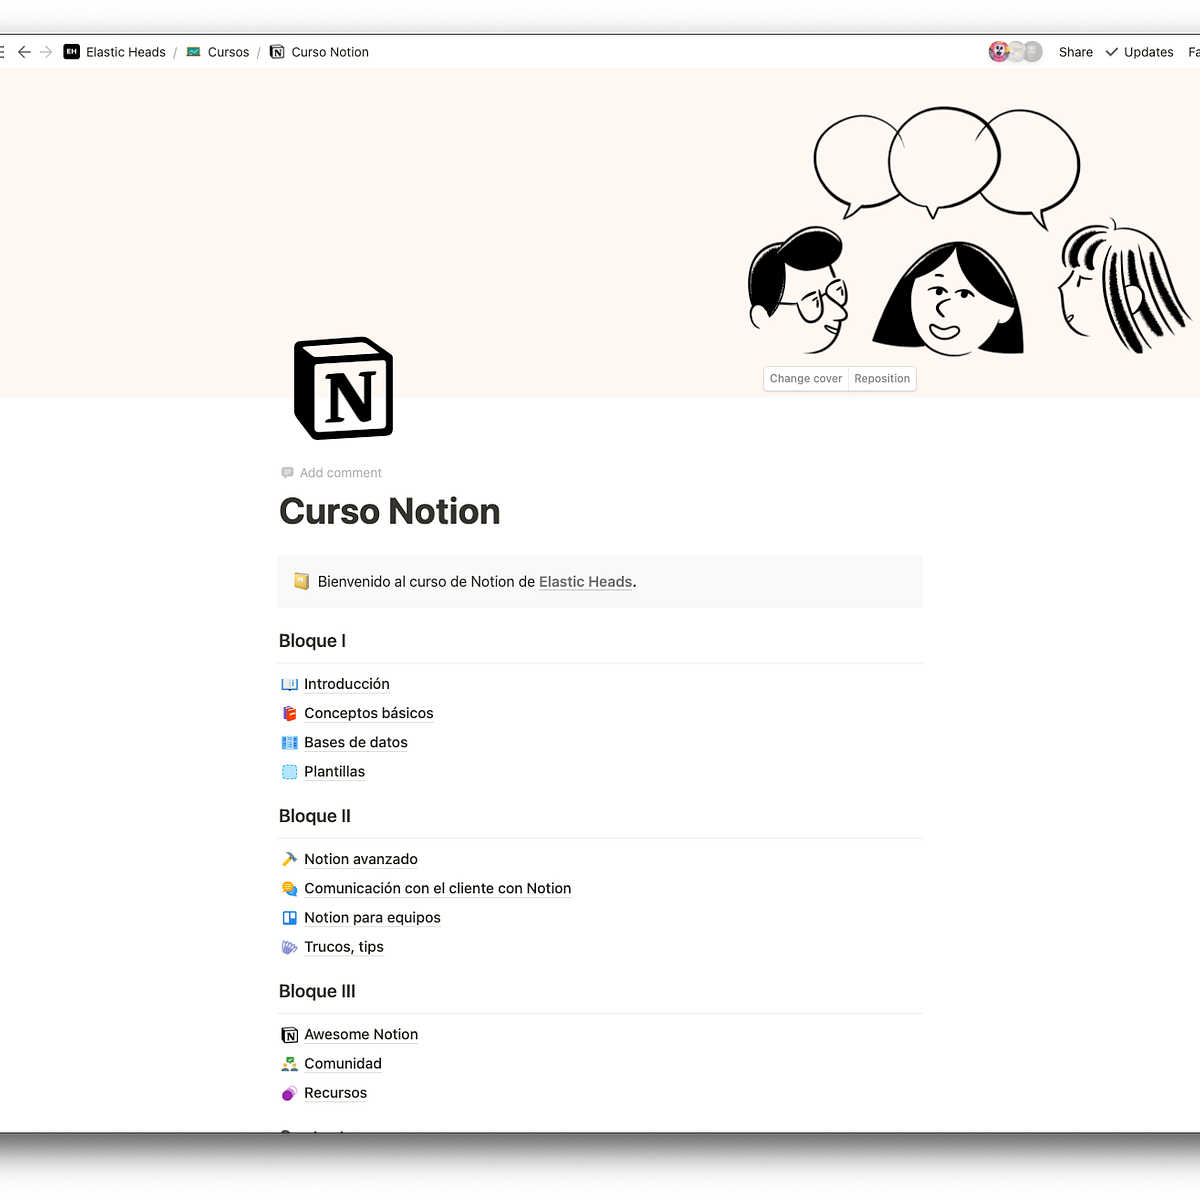Click the speech bubble icon beside Comunicación
The image size is (1200, 1200).
(289, 888)
